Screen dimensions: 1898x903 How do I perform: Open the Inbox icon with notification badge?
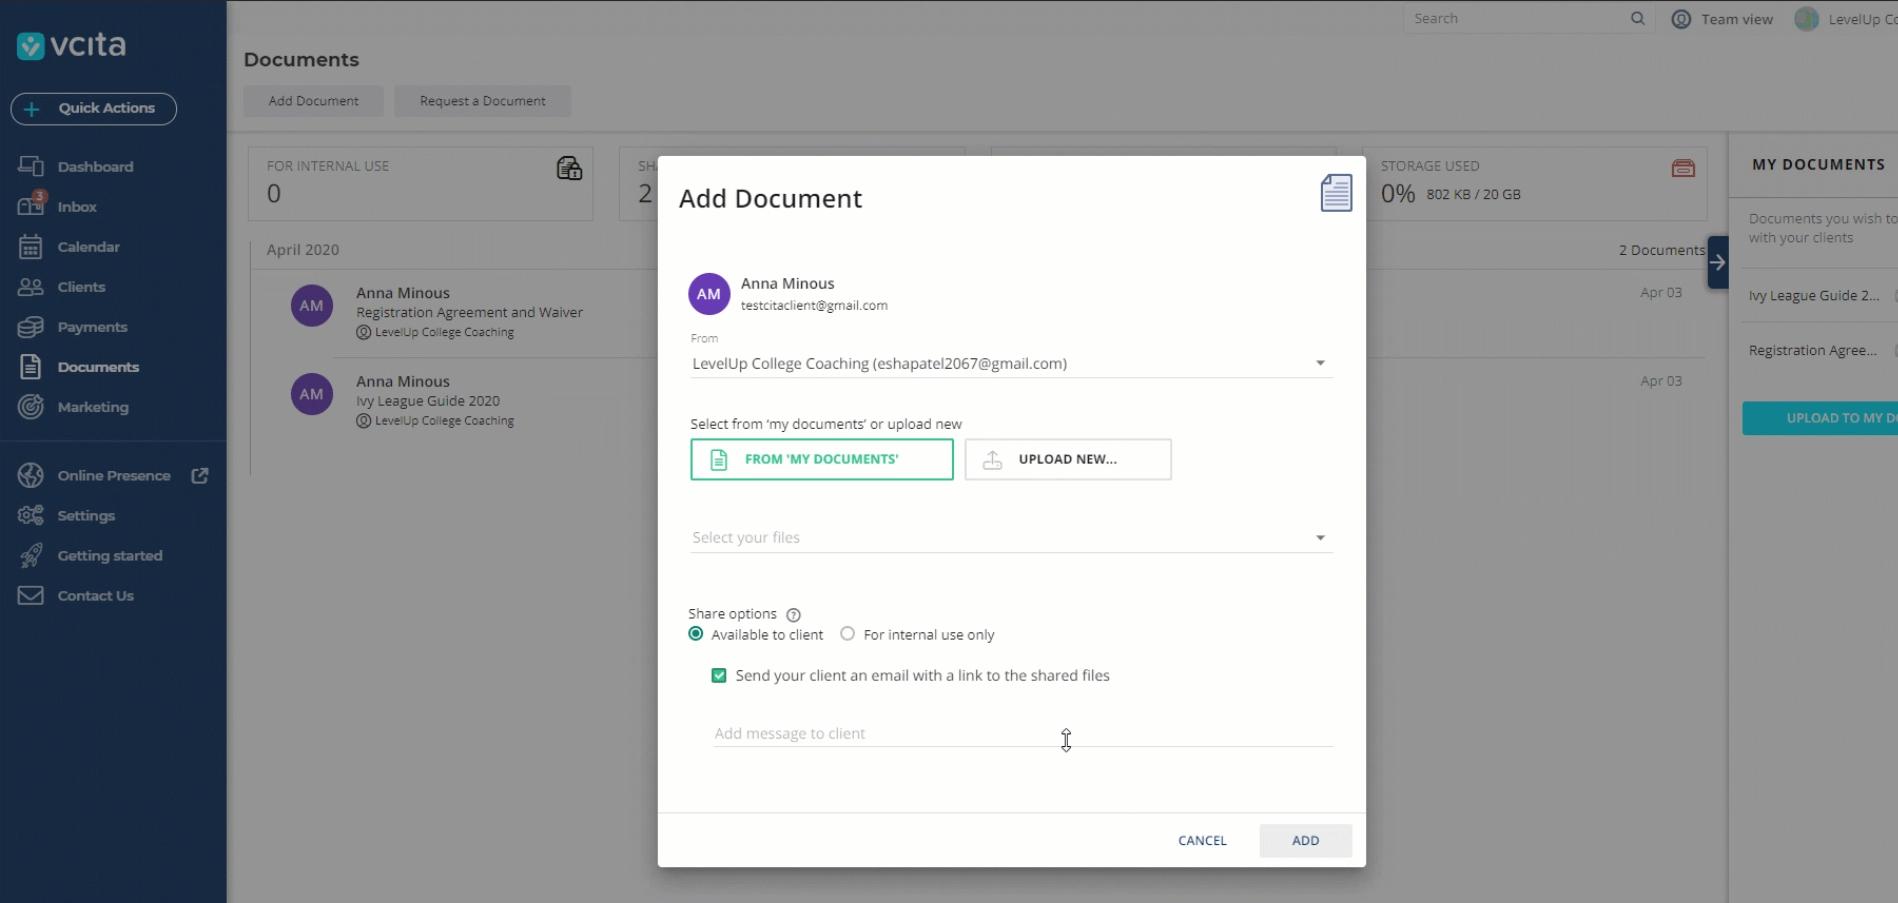30,206
